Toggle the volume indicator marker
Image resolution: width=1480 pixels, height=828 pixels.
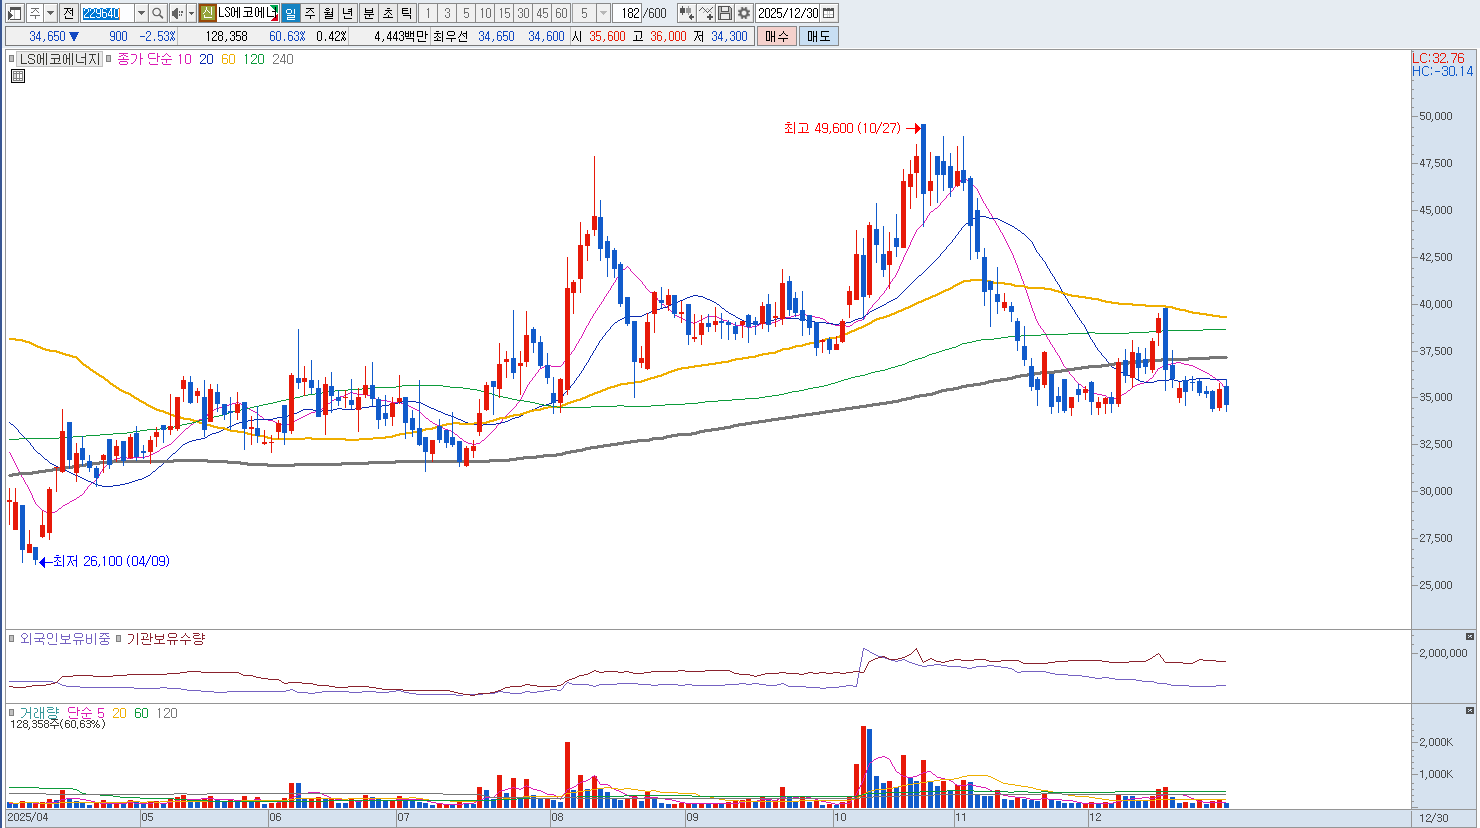coord(12,713)
